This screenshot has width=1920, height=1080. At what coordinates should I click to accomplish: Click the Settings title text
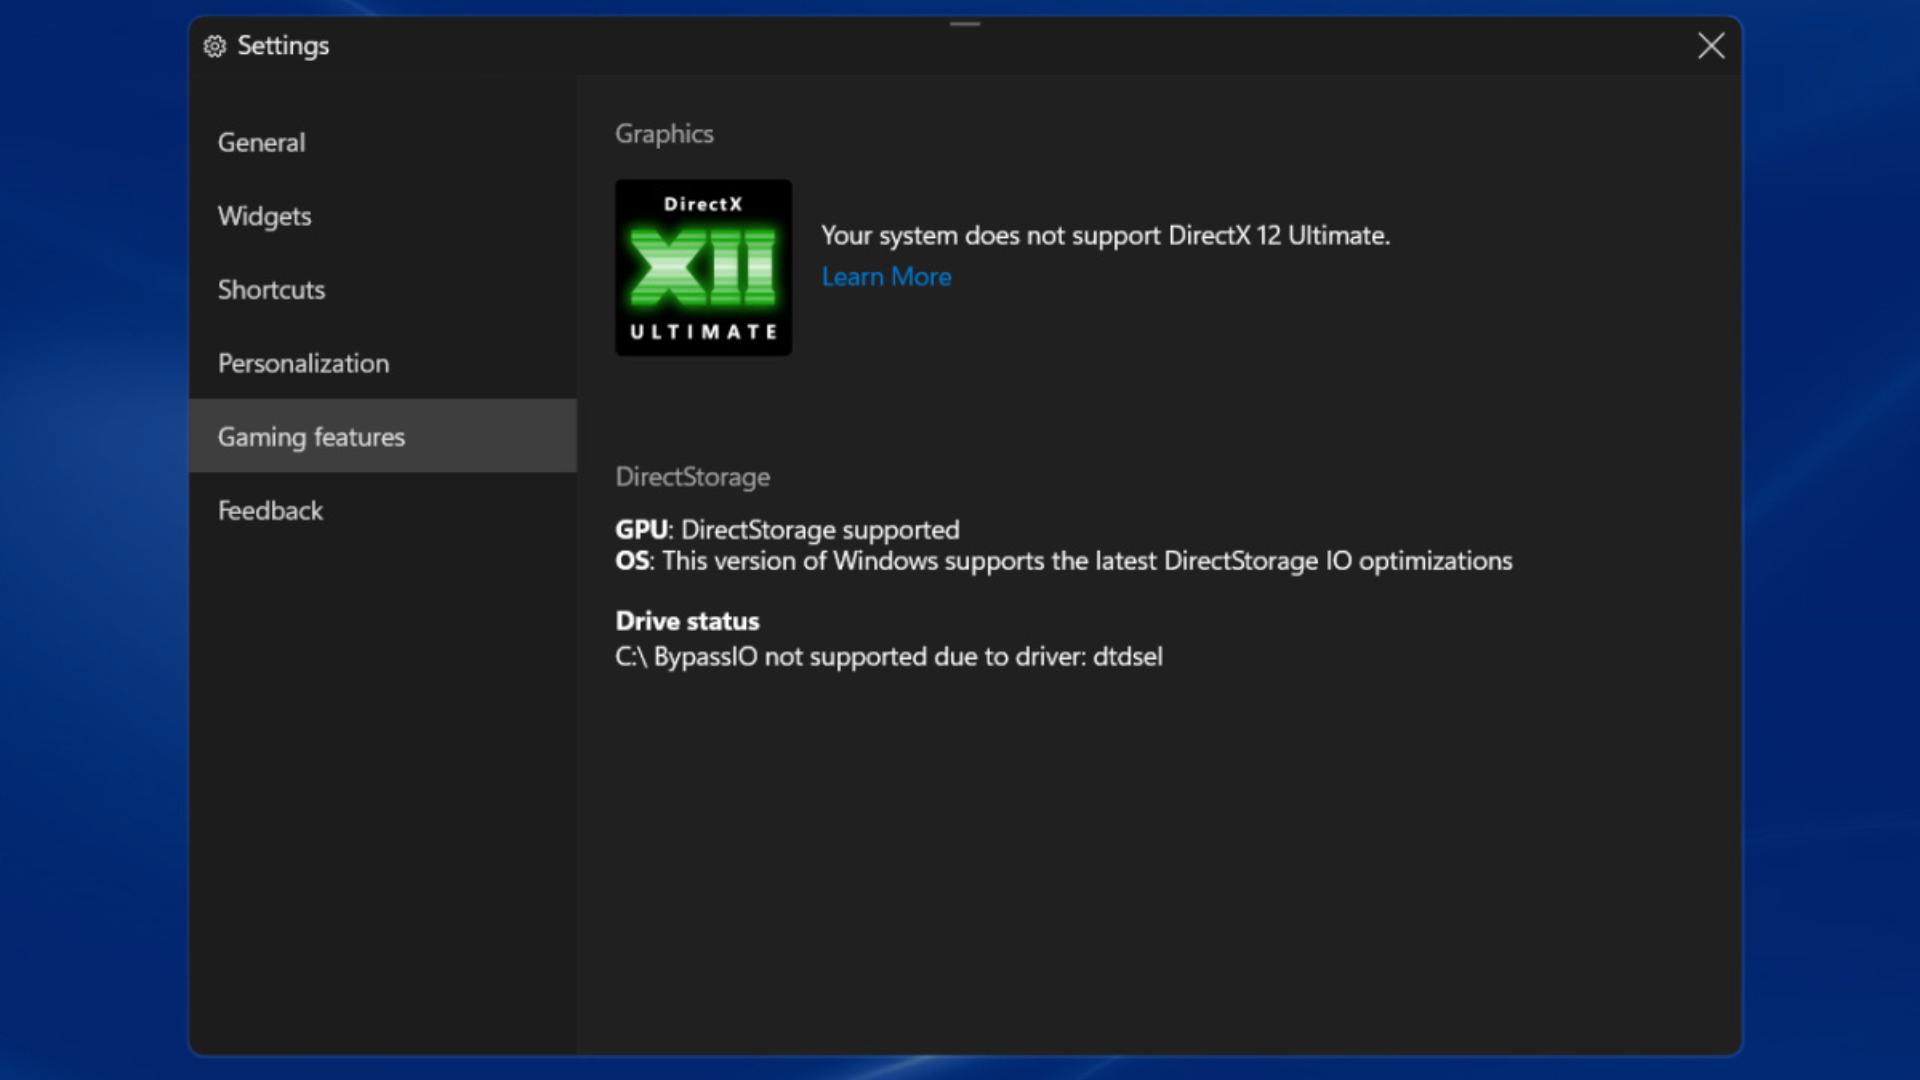click(283, 46)
